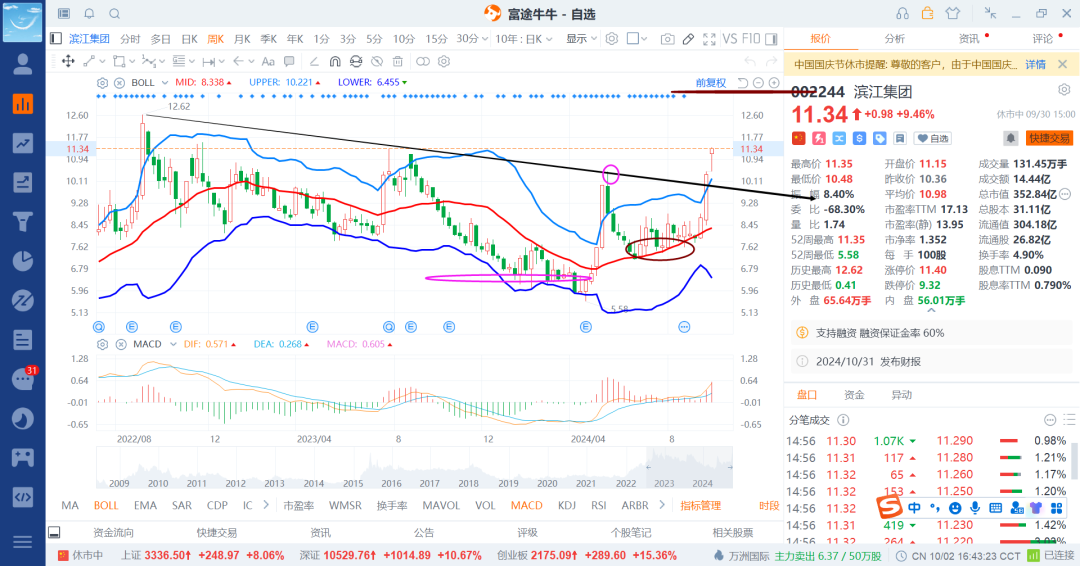This screenshot has height=566, width=1080.
Task: Expand the chart to fullscreen
Action: [709, 39]
